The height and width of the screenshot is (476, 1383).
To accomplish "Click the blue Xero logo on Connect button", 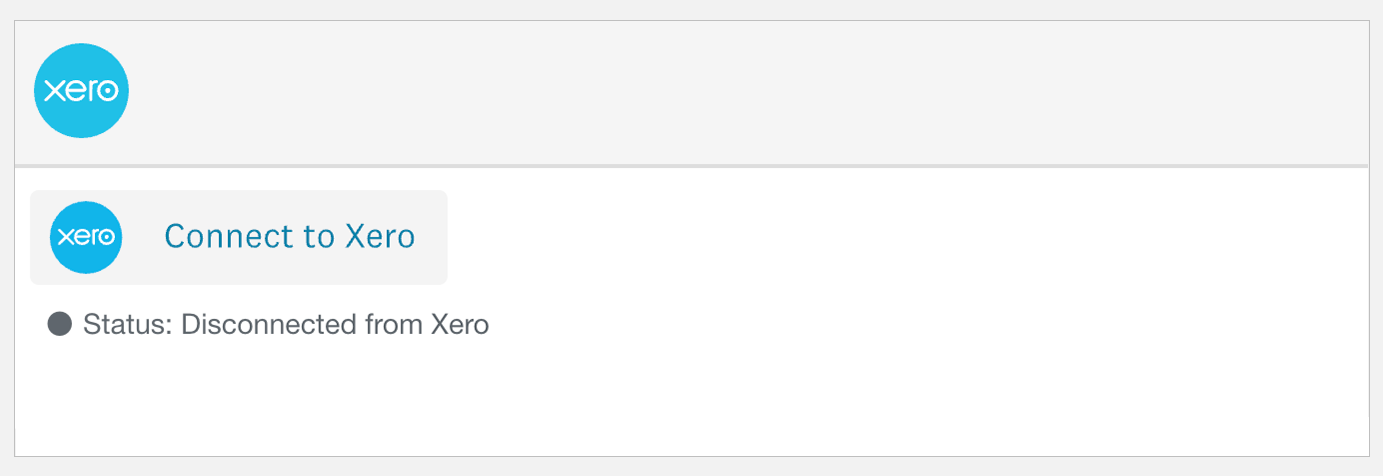I will 86,237.
